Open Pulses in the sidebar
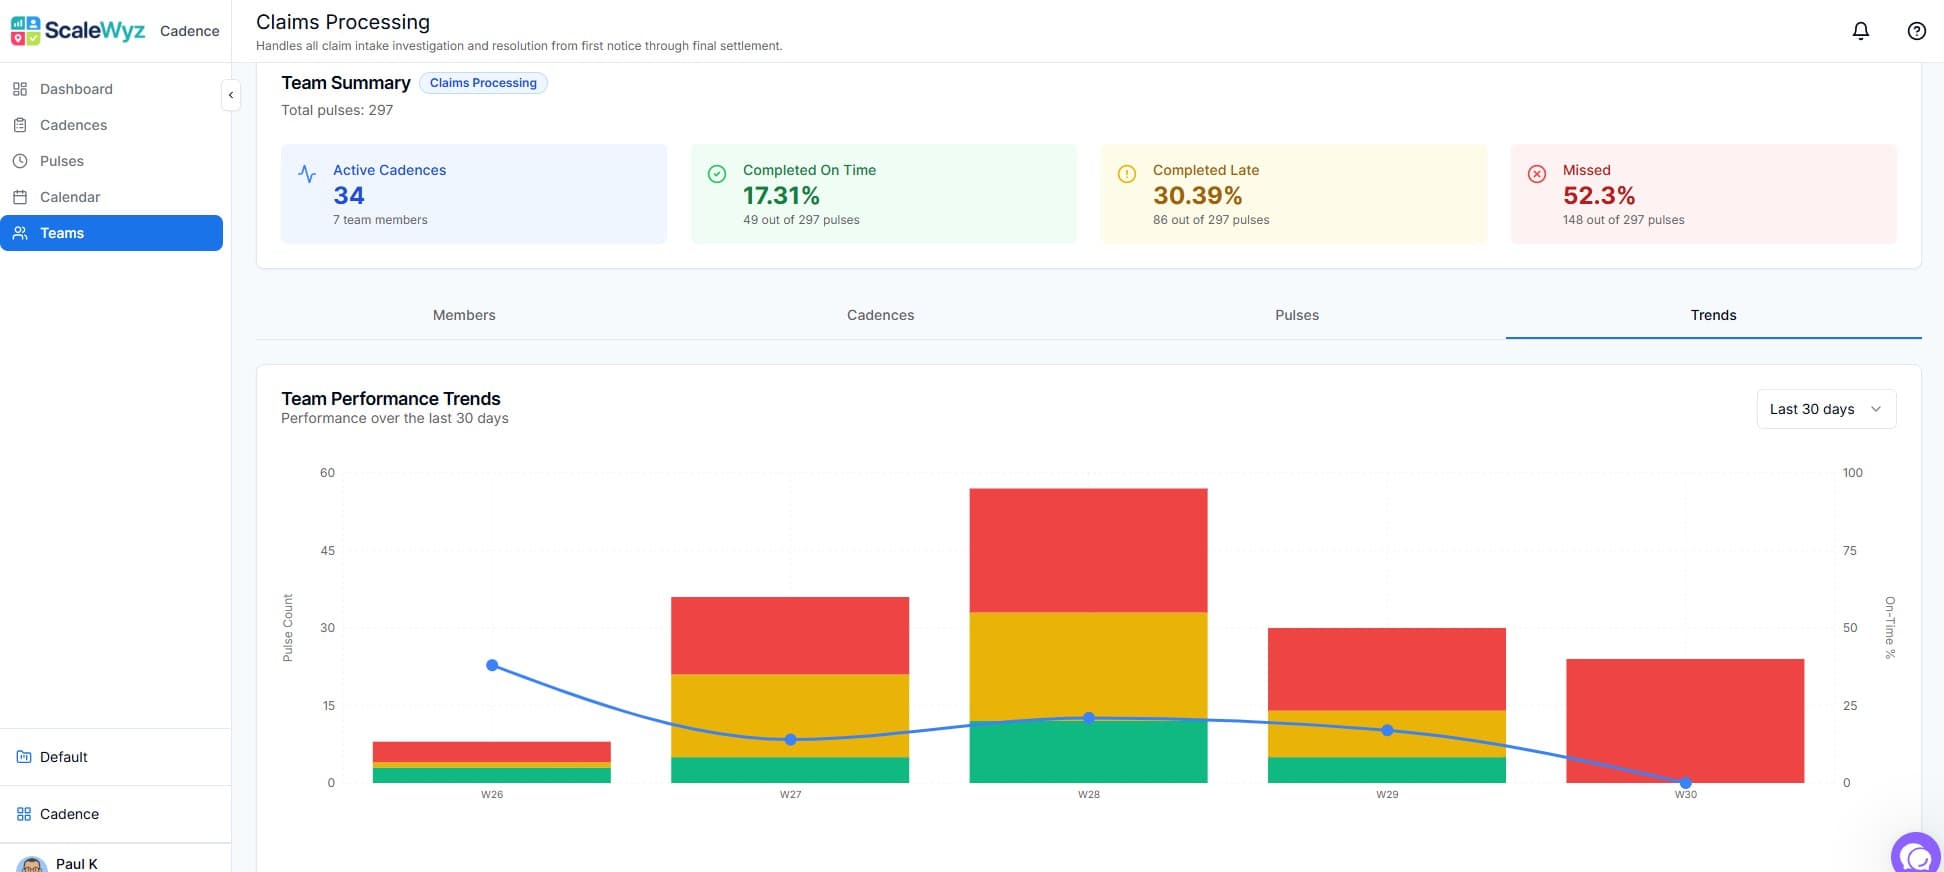Image resolution: width=1944 pixels, height=872 pixels. 62,161
